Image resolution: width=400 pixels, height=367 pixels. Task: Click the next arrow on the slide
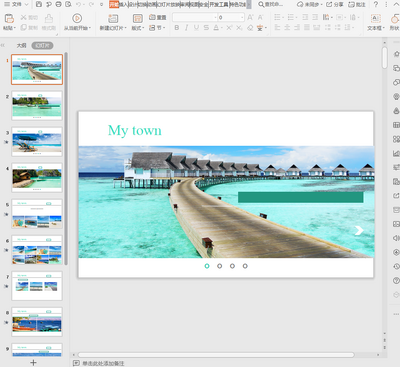pyautogui.click(x=359, y=230)
